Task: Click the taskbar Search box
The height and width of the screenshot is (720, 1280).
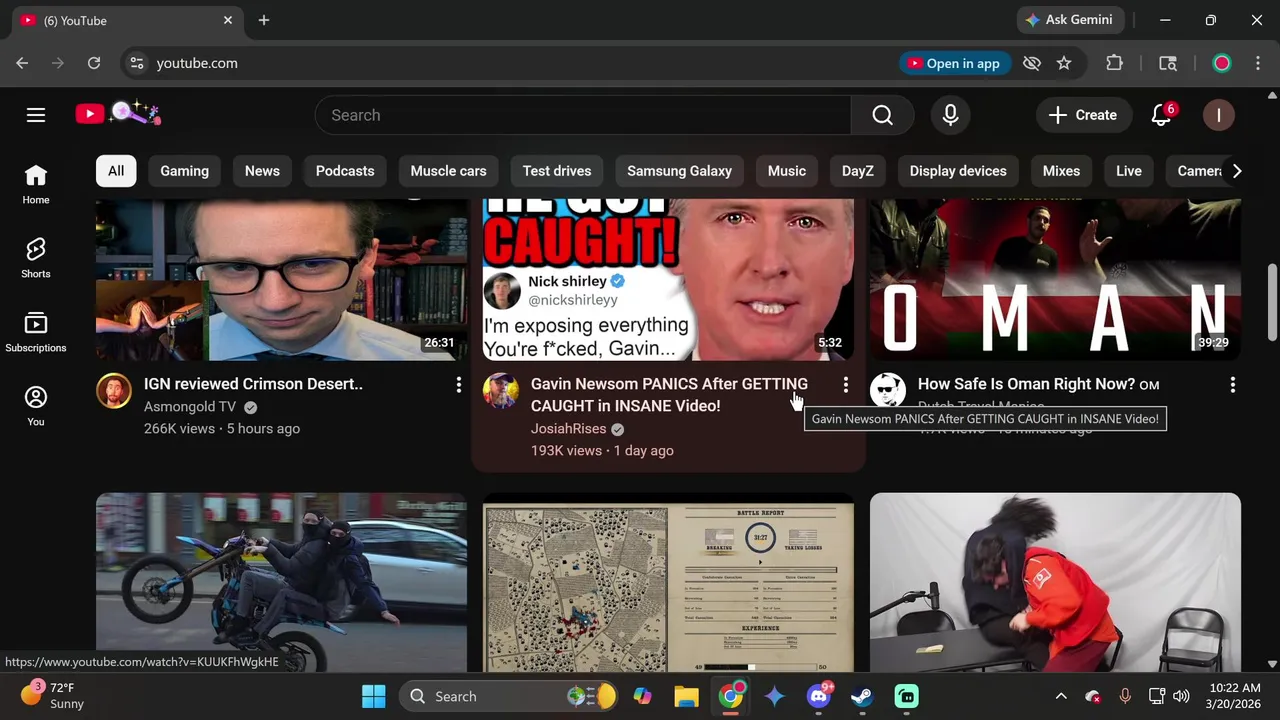Action: [x=510, y=696]
